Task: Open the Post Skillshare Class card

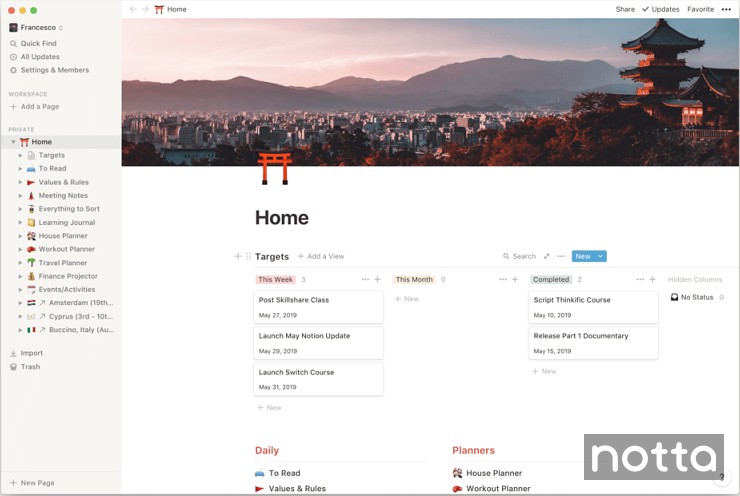Action: [x=319, y=307]
